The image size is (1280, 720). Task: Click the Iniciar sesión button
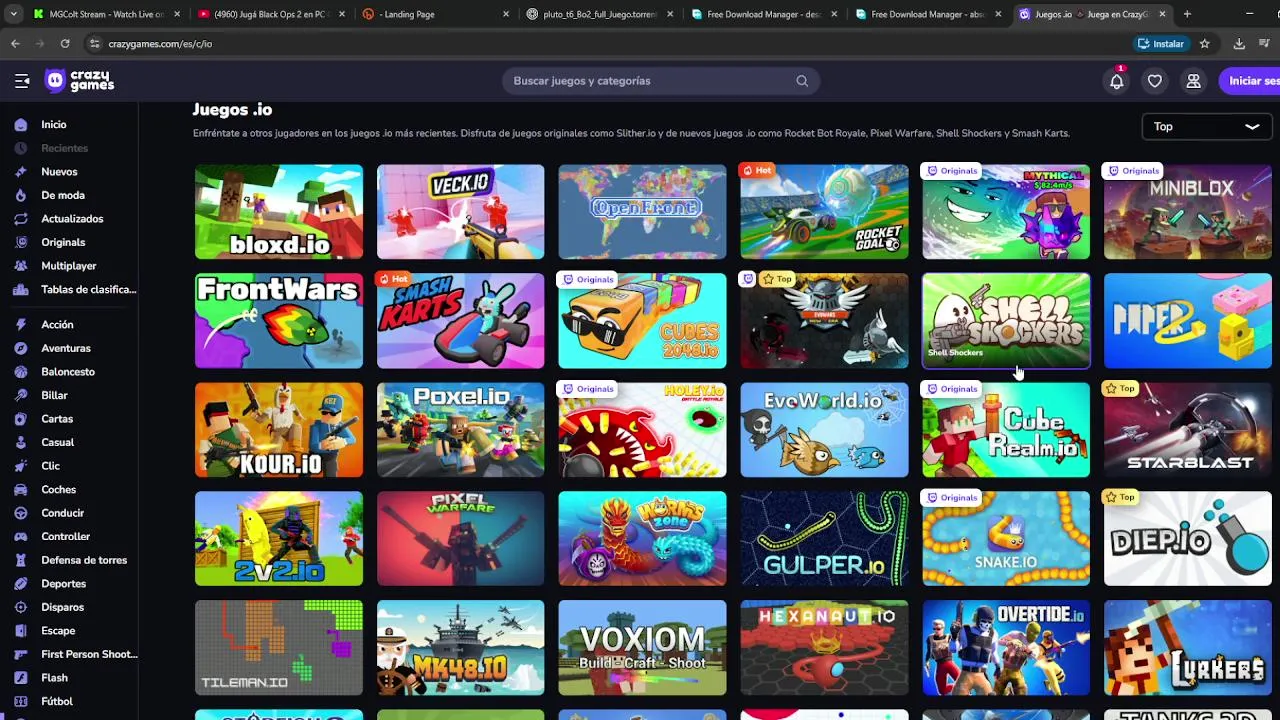[1250, 81]
